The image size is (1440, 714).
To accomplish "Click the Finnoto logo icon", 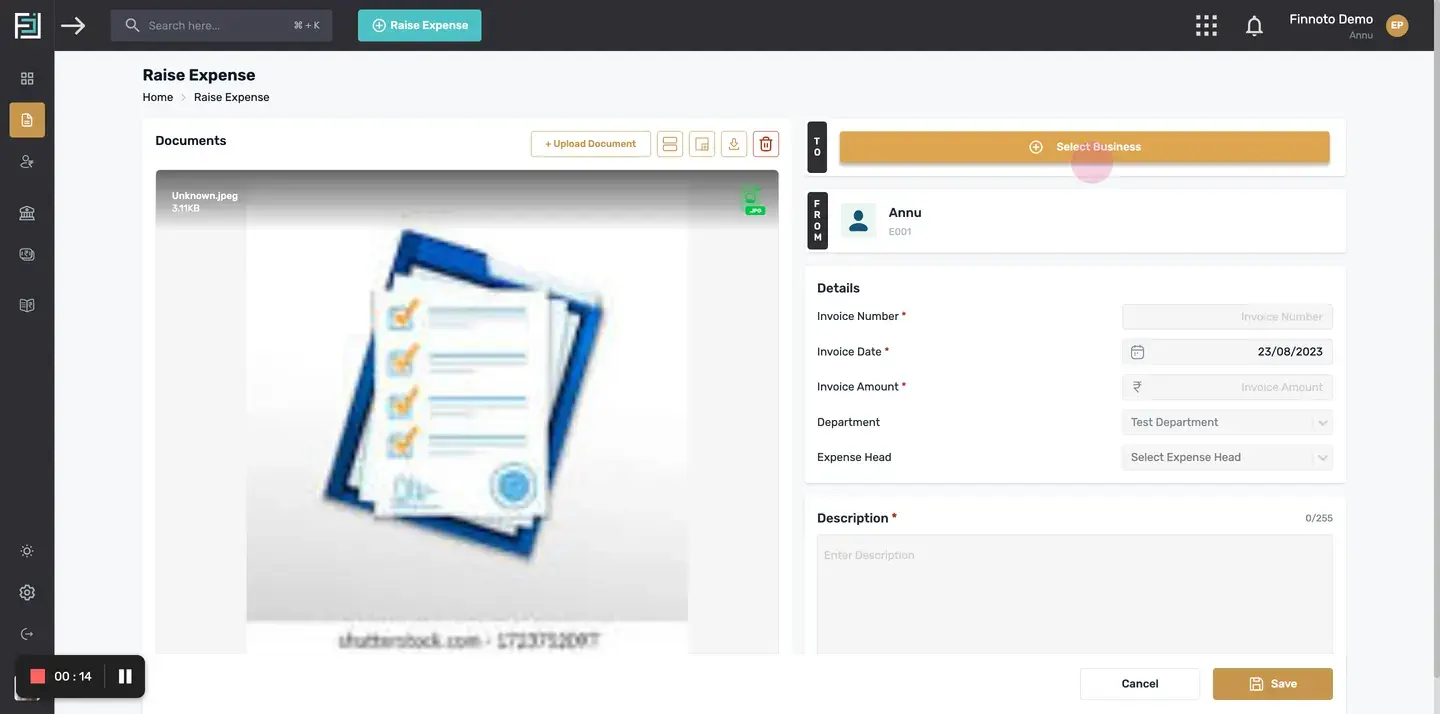I will pyautogui.click(x=27, y=25).
